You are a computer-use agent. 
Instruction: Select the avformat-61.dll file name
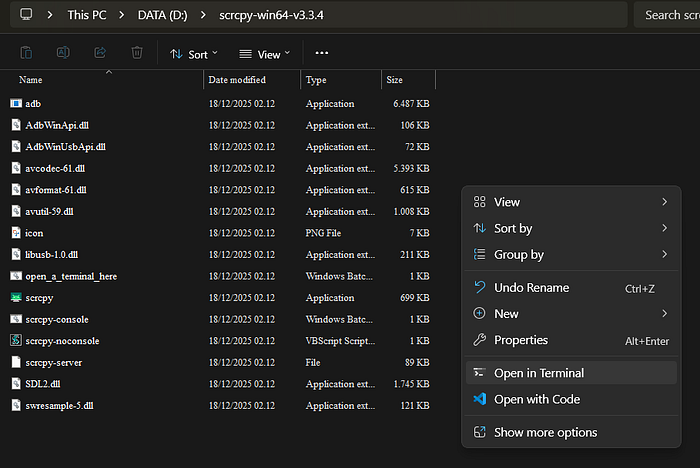pos(56,190)
